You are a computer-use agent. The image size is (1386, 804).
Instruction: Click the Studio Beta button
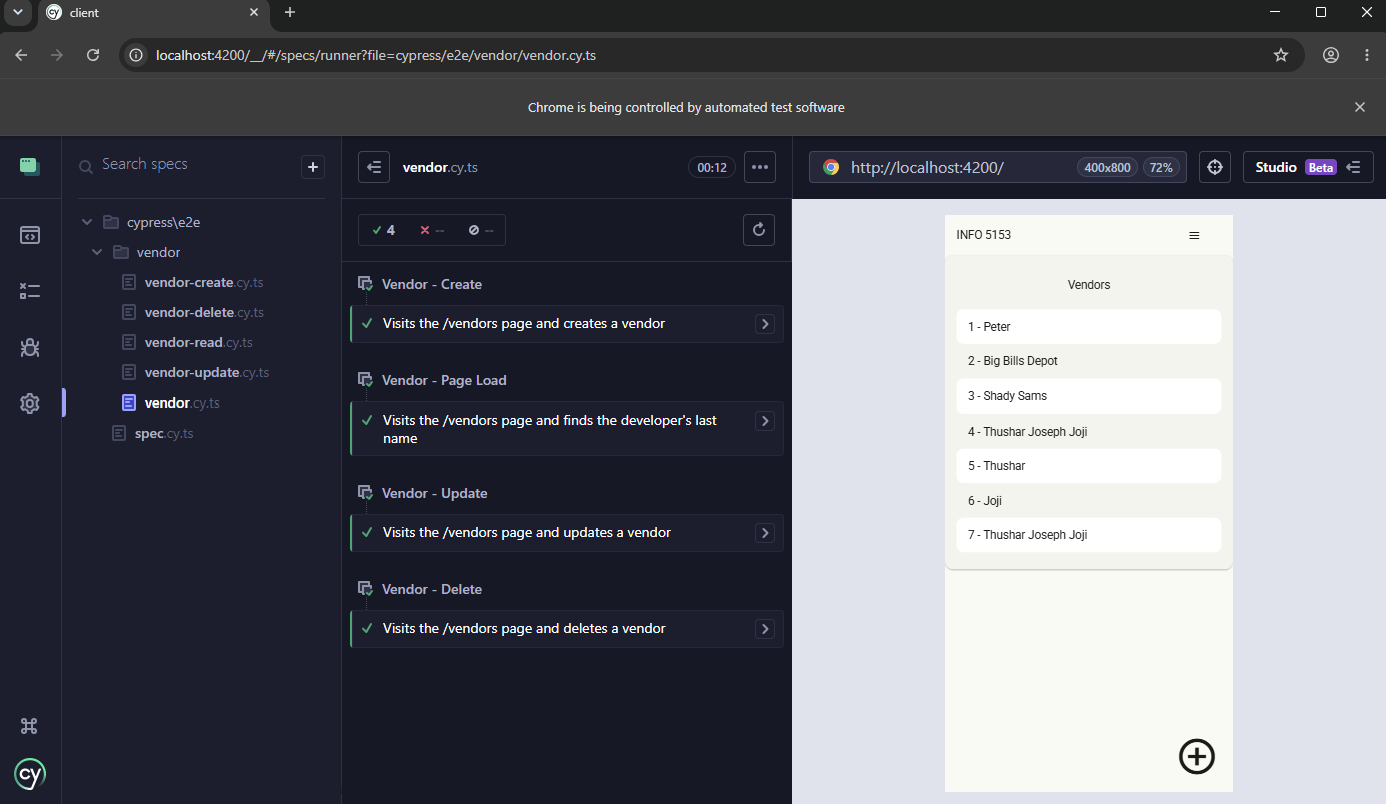pos(1308,167)
